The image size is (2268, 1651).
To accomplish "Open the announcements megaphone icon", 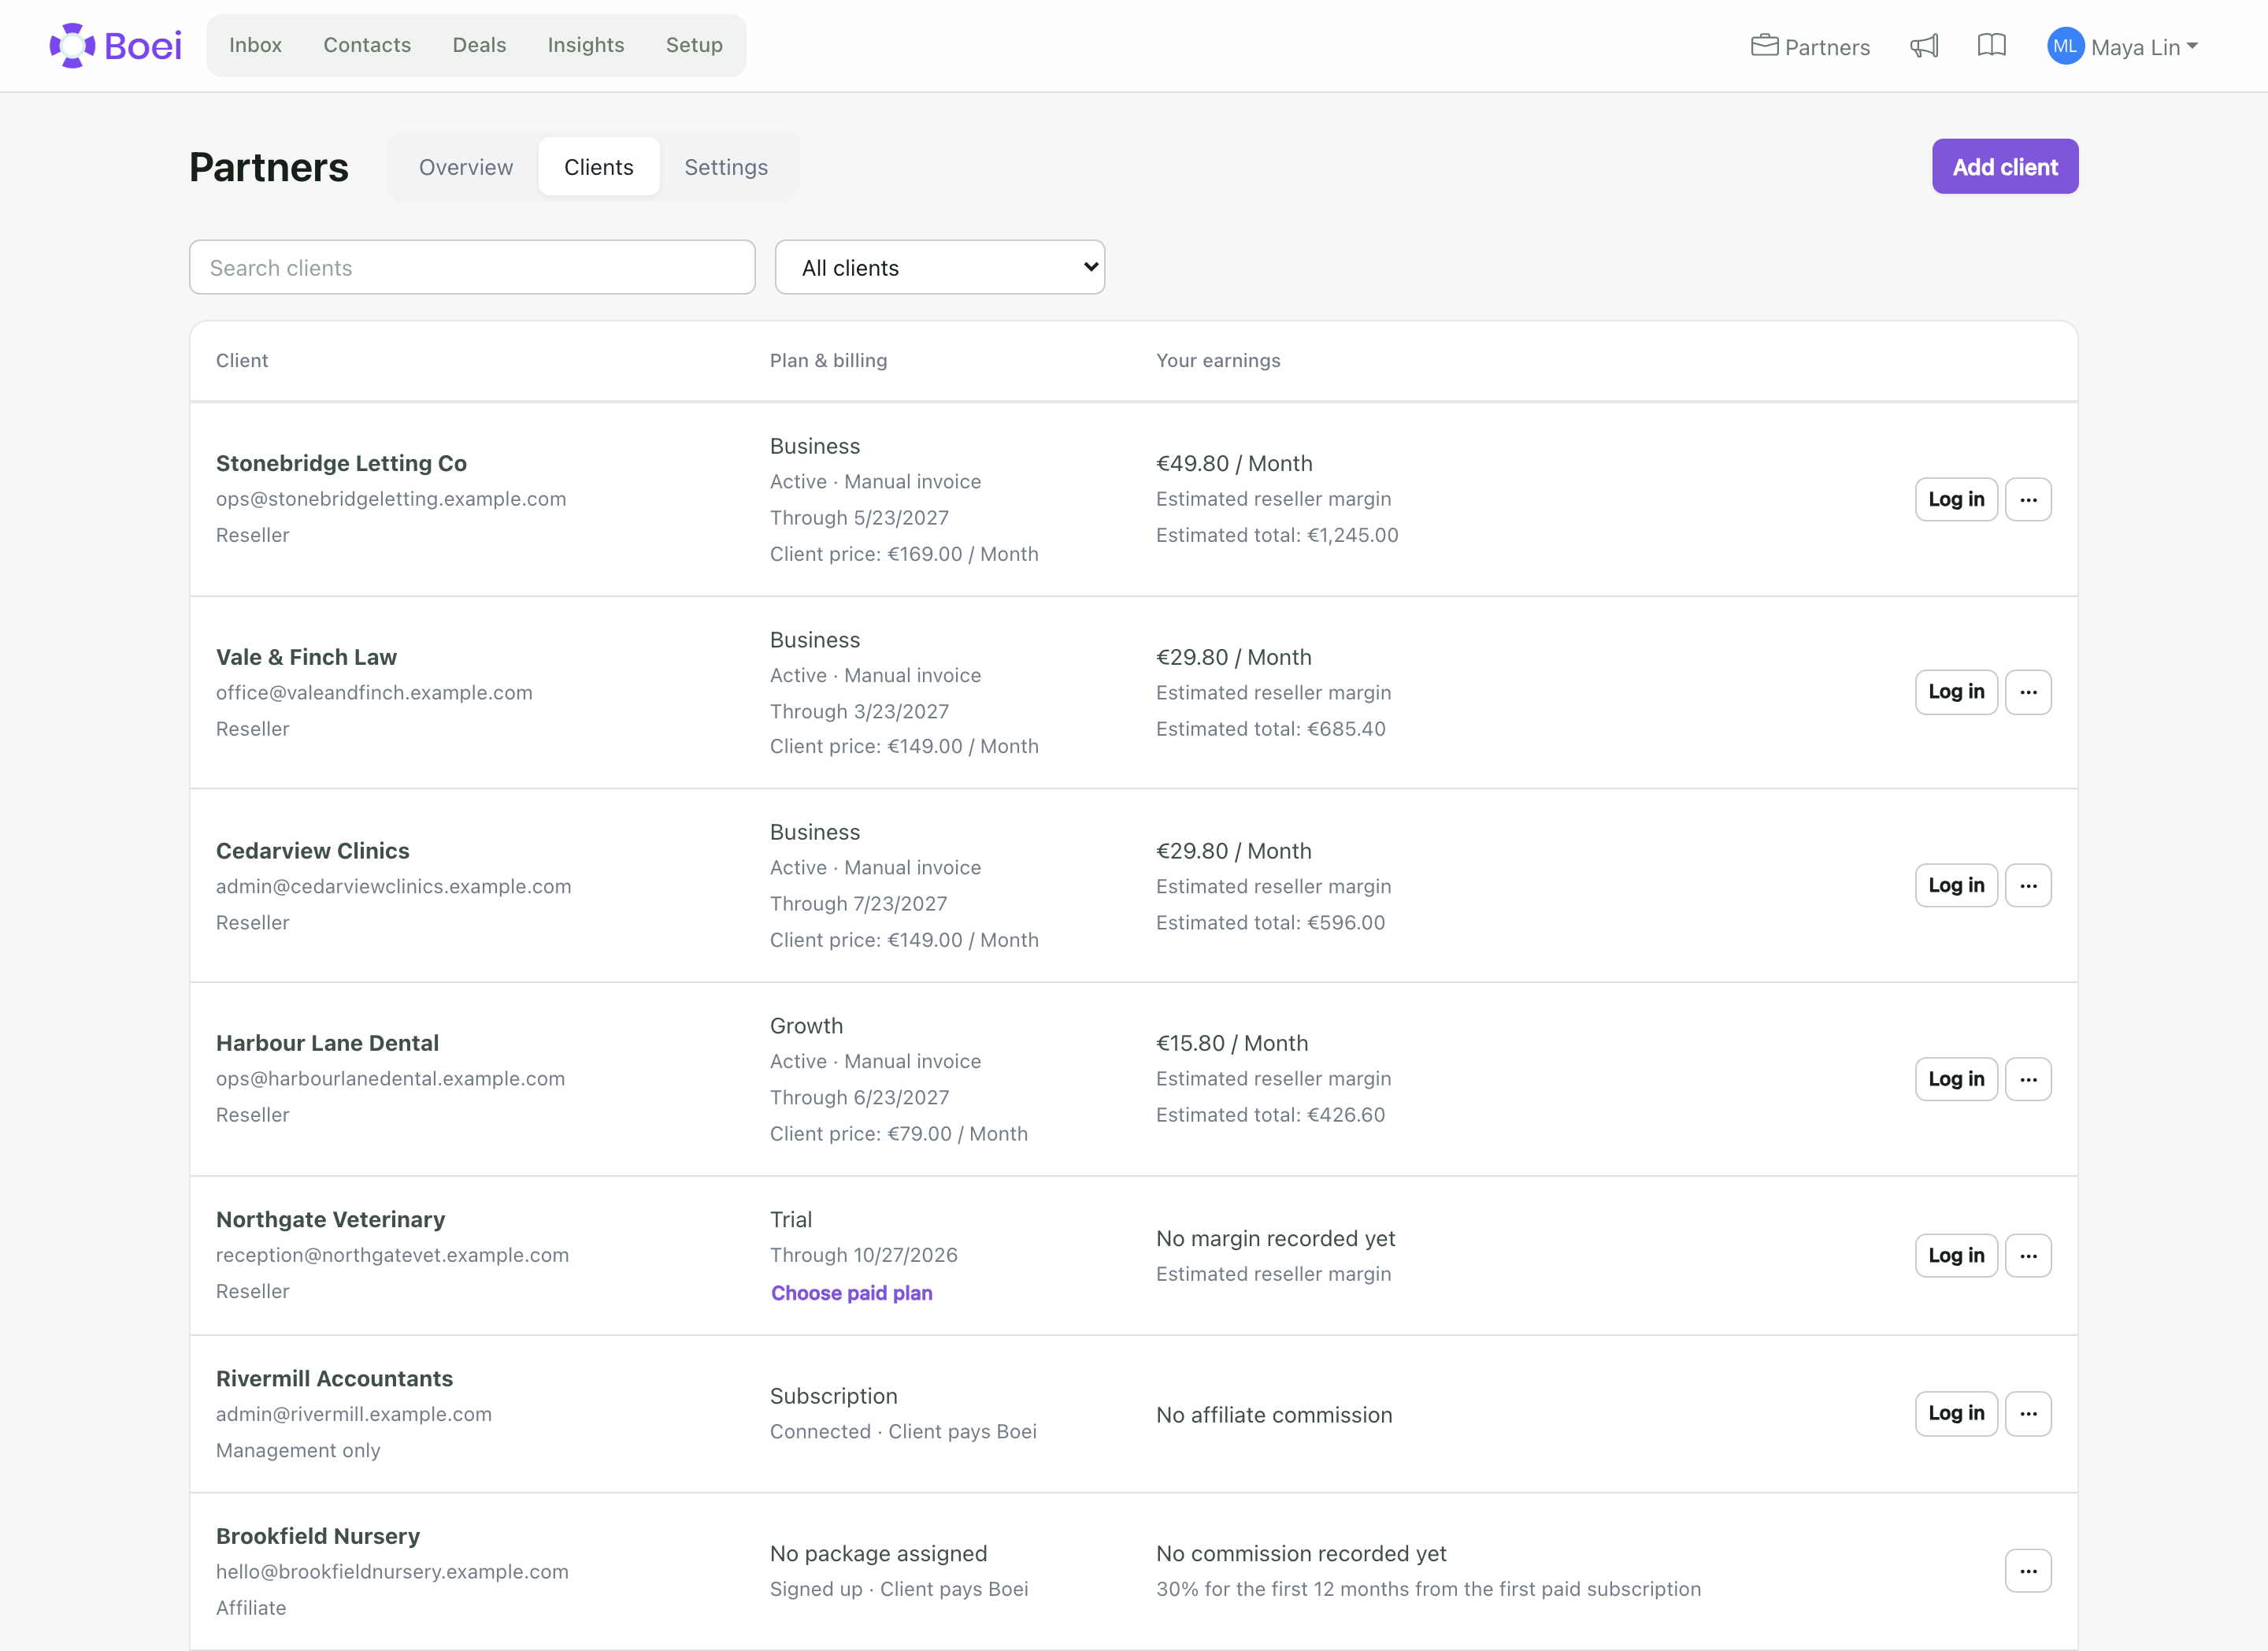I will point(1924,46).
